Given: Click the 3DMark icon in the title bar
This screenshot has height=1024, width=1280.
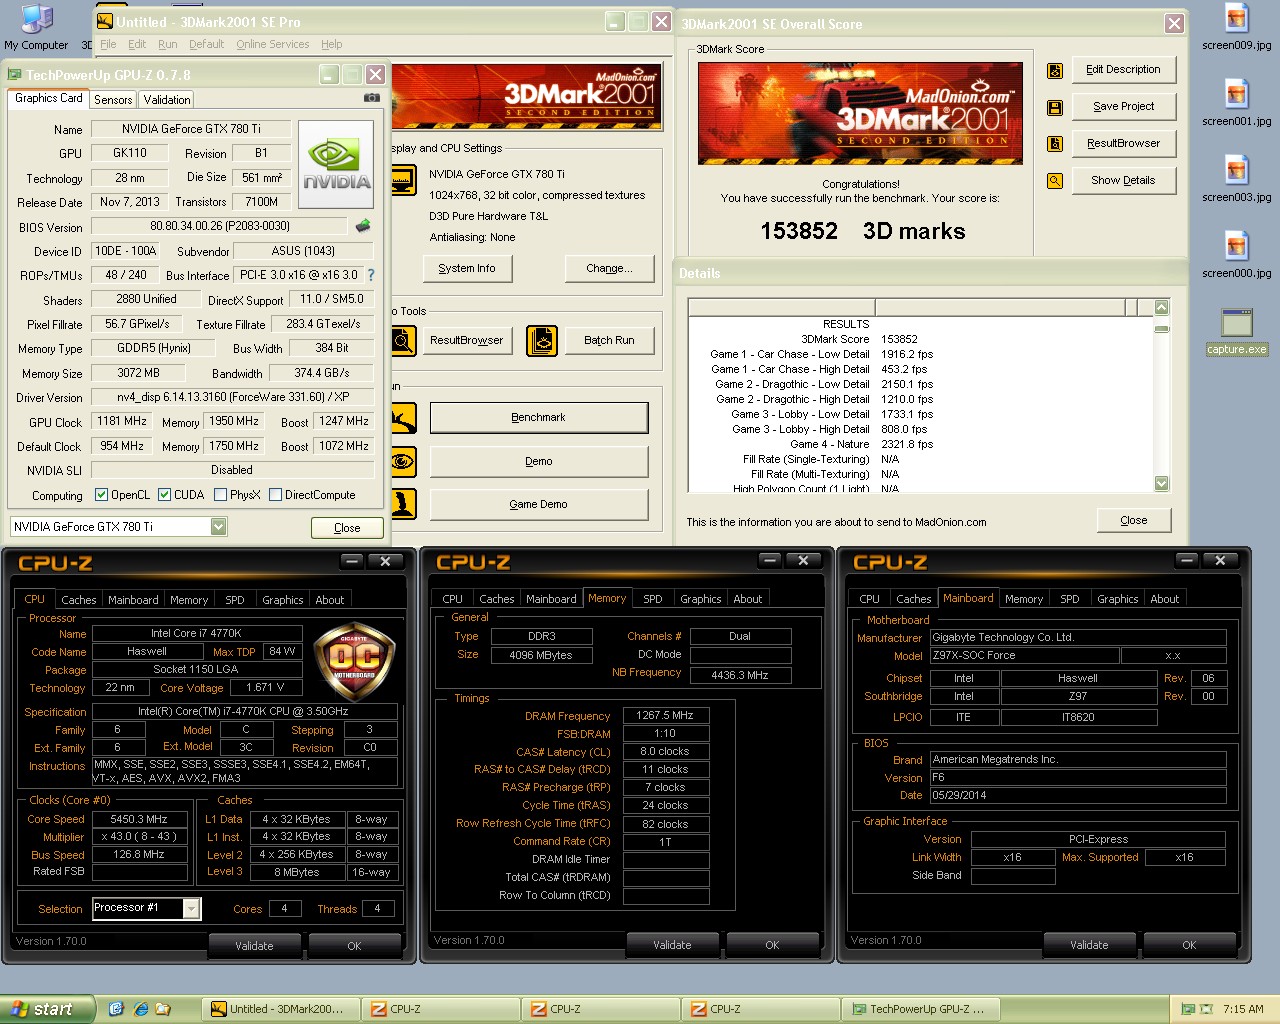Looking at the screenshot, I should (104, 21).
